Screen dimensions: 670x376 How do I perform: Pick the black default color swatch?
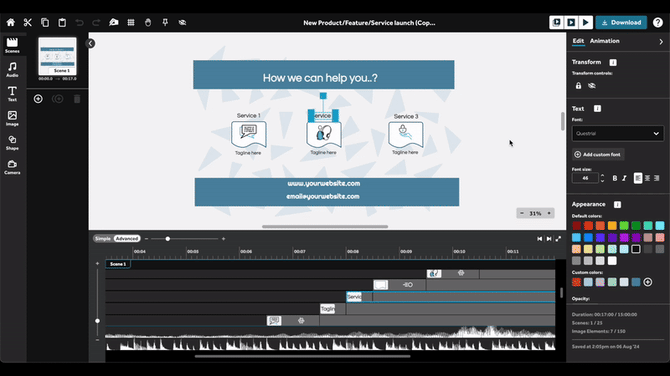click(x=636, y=249)
